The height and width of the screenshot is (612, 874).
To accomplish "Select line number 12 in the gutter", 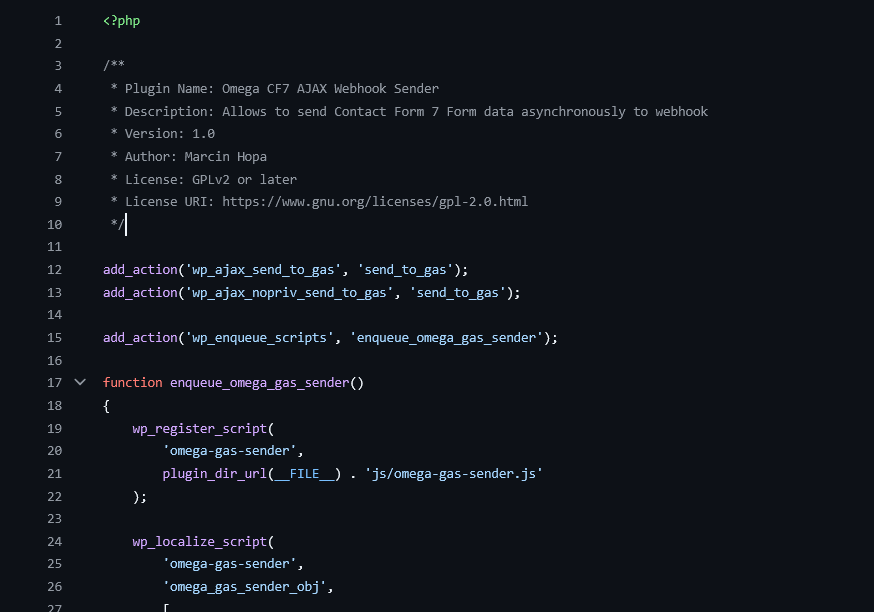I will tap(54, 269).
